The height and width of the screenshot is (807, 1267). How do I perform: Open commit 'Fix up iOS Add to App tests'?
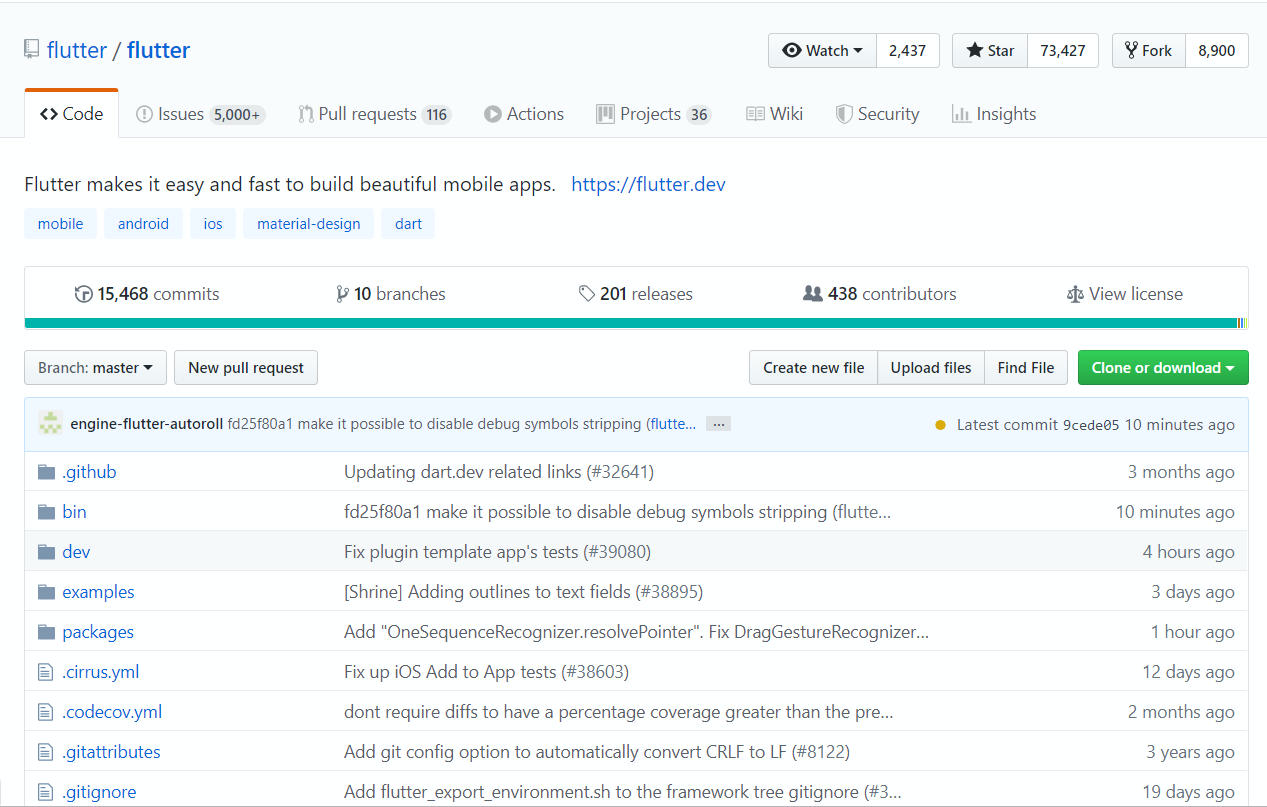pos(487,672)
